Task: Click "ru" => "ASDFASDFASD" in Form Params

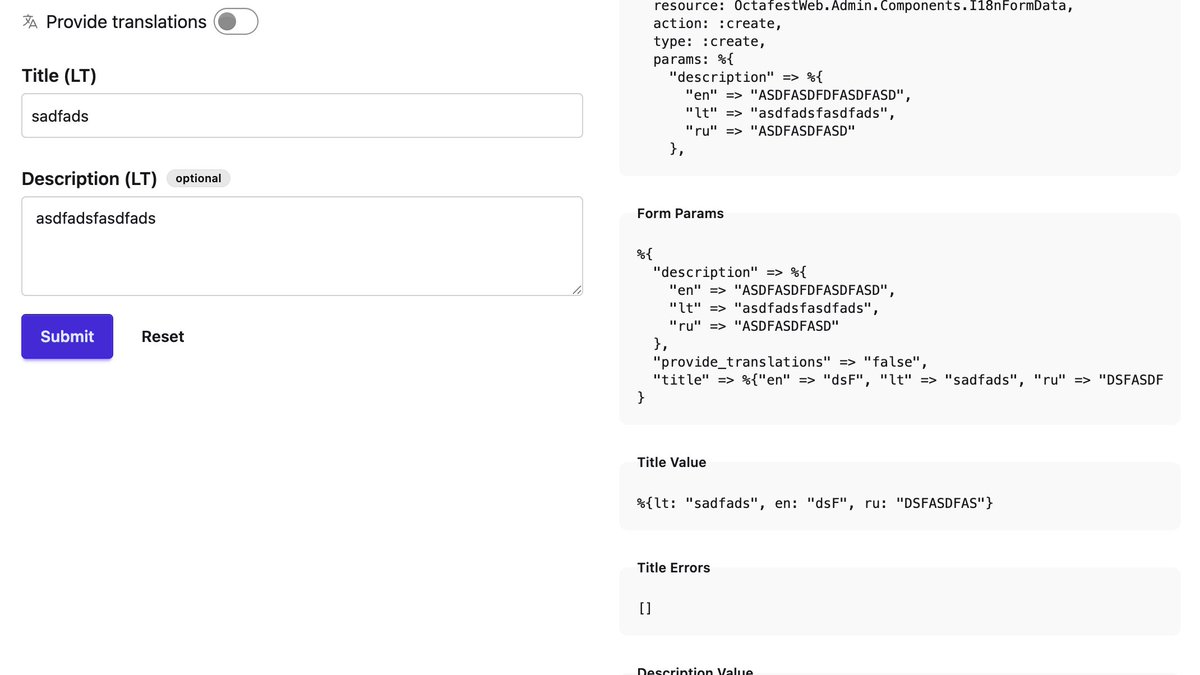Action: pyautogui.click(x=754, y=326)
